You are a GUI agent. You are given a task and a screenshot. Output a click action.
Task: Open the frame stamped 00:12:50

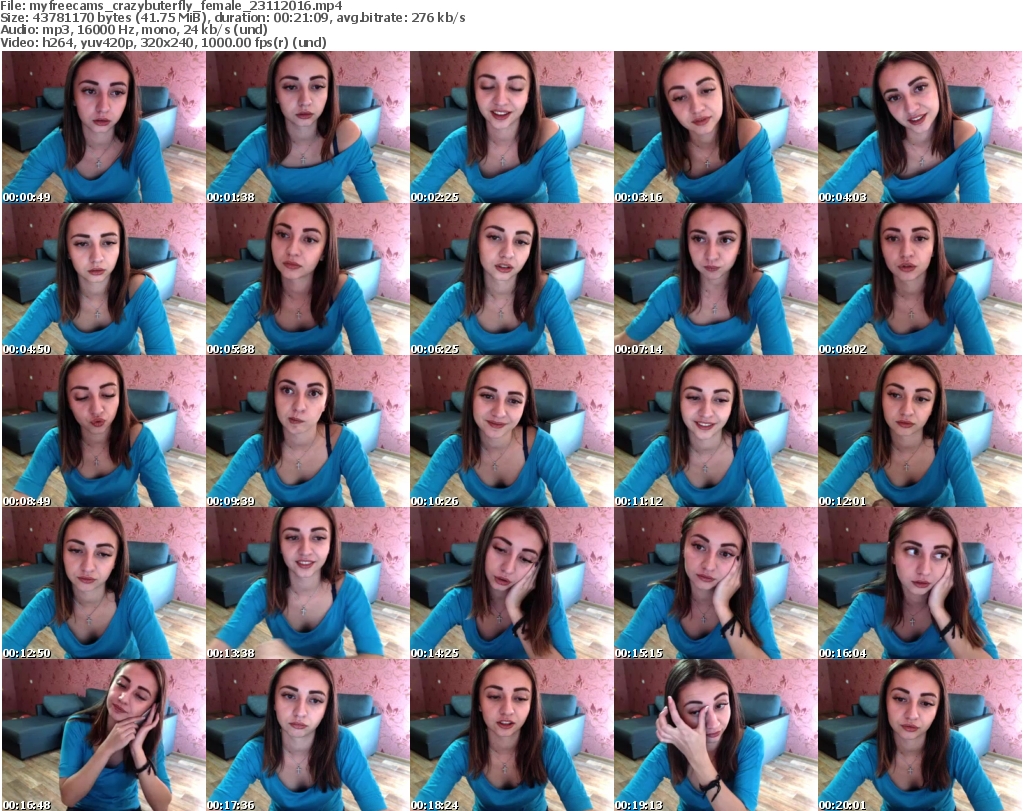click(103, 583)
